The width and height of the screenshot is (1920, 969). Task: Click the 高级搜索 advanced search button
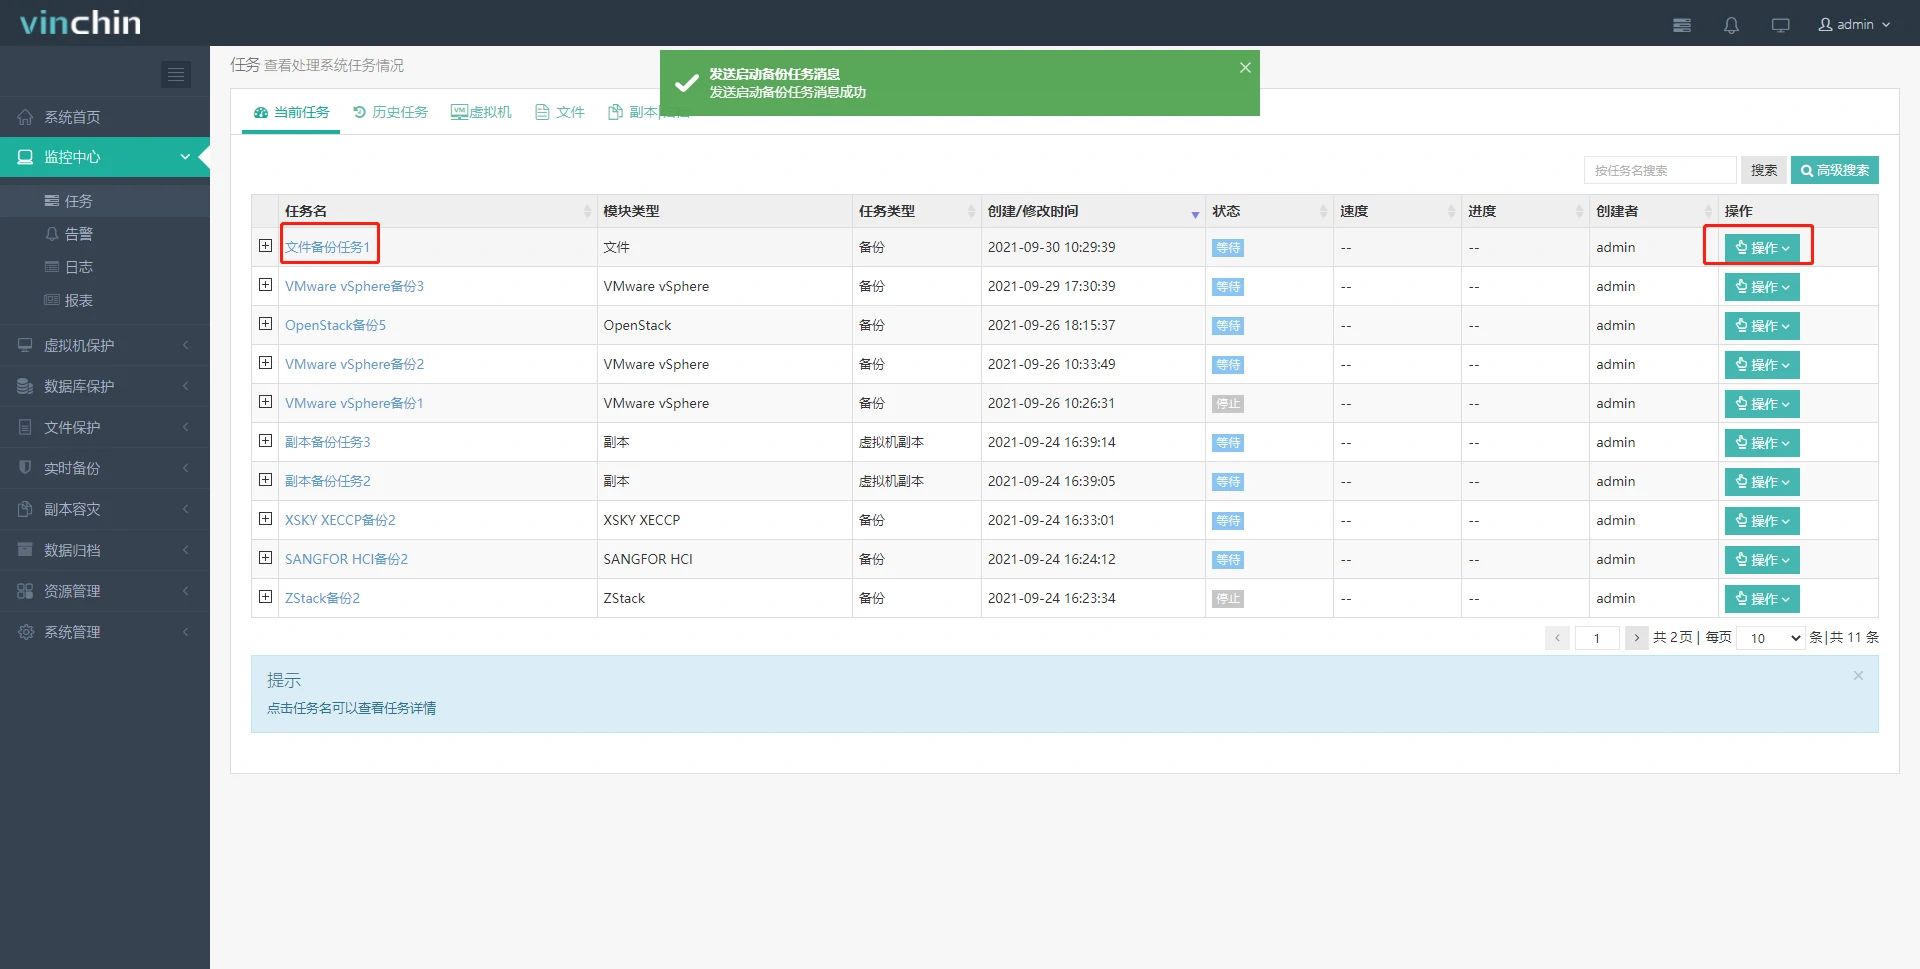[1834, 170]
